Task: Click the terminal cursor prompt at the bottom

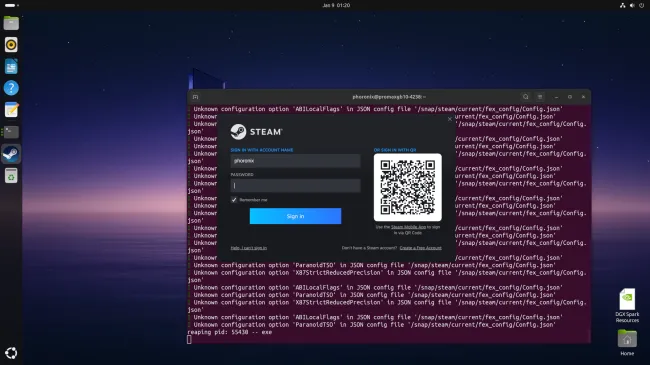Action: pos(189,340)
